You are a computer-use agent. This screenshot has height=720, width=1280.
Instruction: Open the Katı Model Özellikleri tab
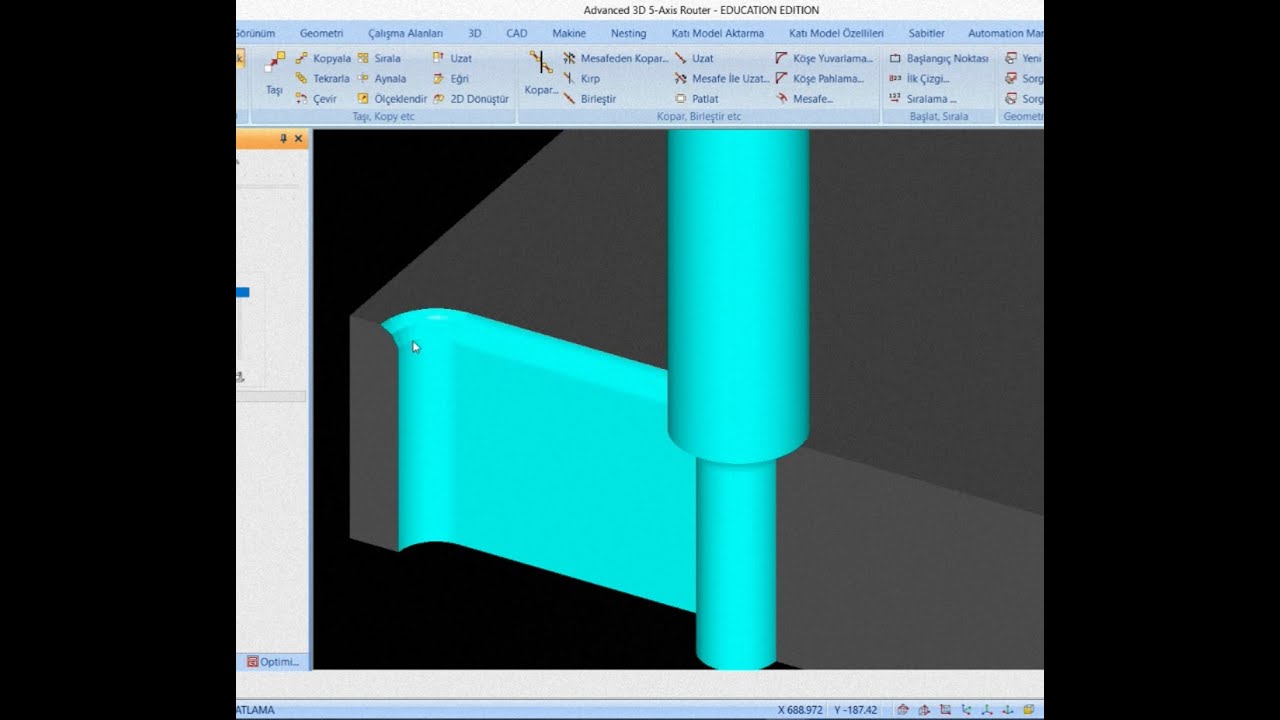click(x=836, y=33)
